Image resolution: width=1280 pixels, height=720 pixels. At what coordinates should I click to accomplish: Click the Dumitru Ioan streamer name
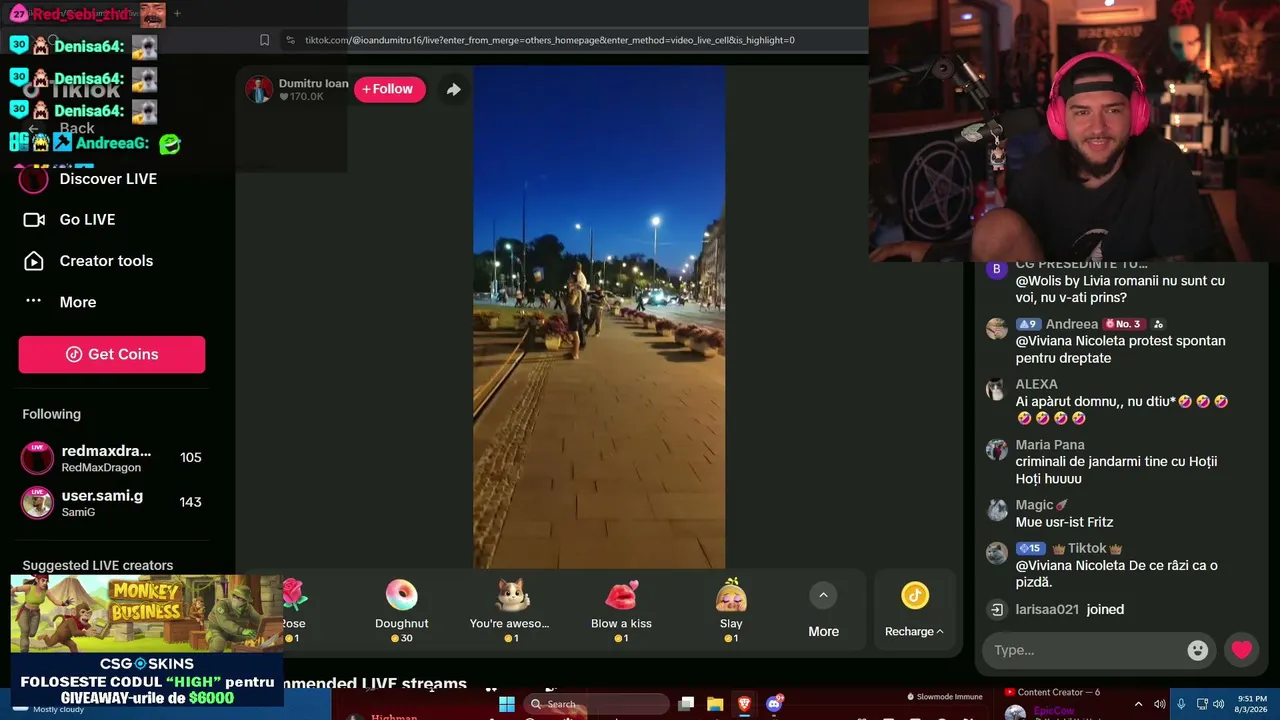click(x=313, y=83)
